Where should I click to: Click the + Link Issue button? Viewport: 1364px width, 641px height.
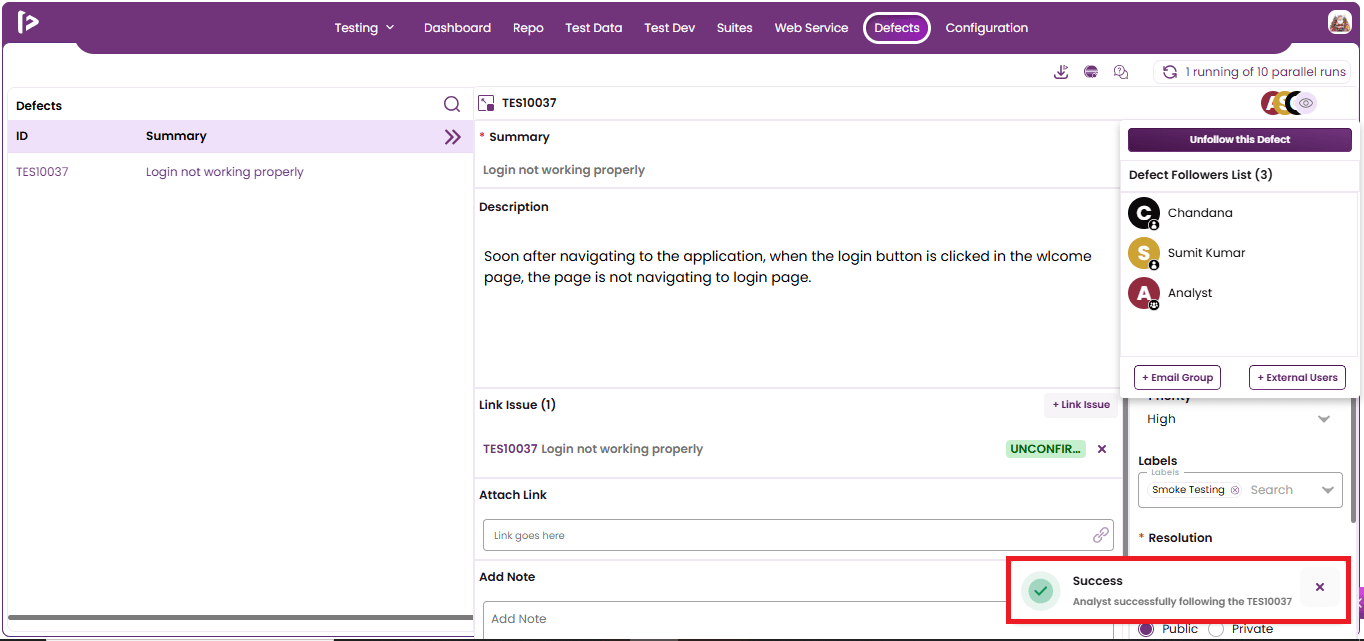(1081, 405)
